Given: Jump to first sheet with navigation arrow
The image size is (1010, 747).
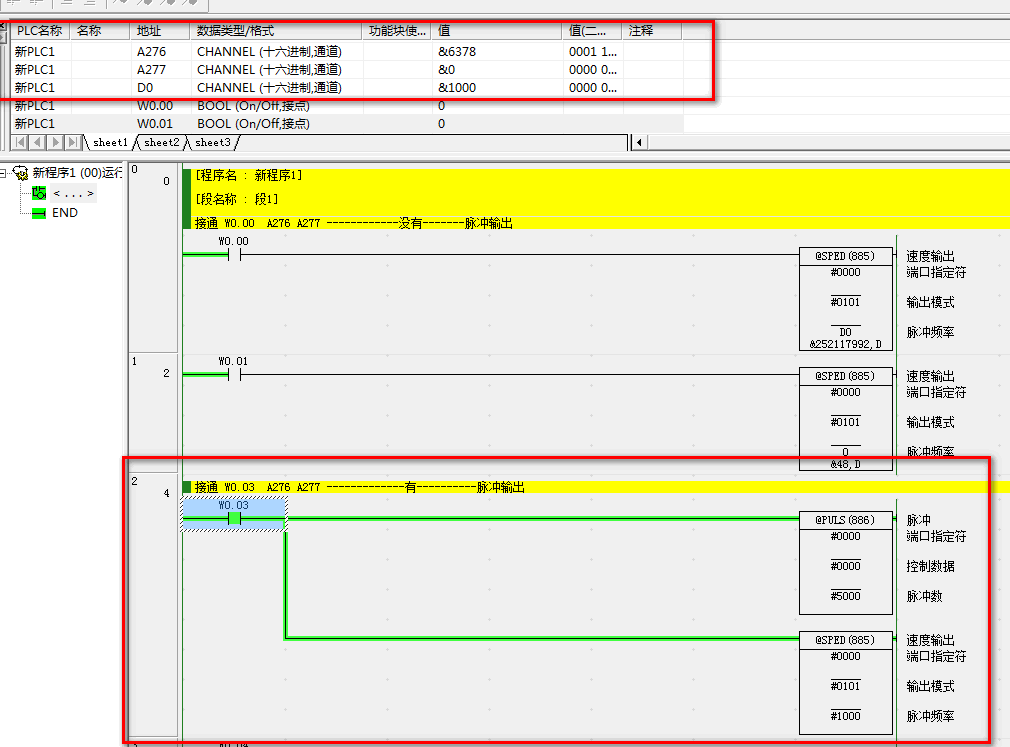Looking at the screenshot, I should (21, 143).
